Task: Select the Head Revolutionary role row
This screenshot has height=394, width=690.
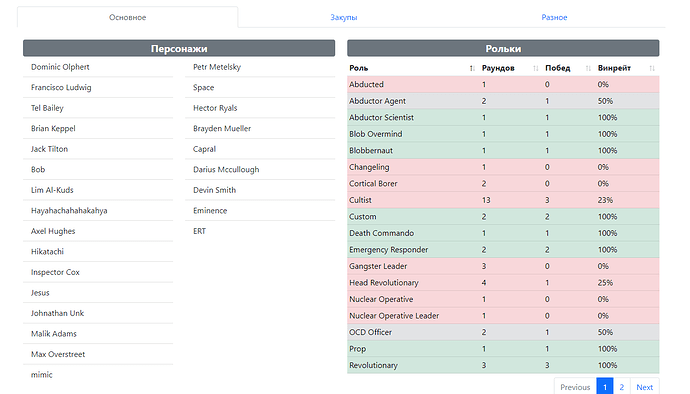Action: 503,283
